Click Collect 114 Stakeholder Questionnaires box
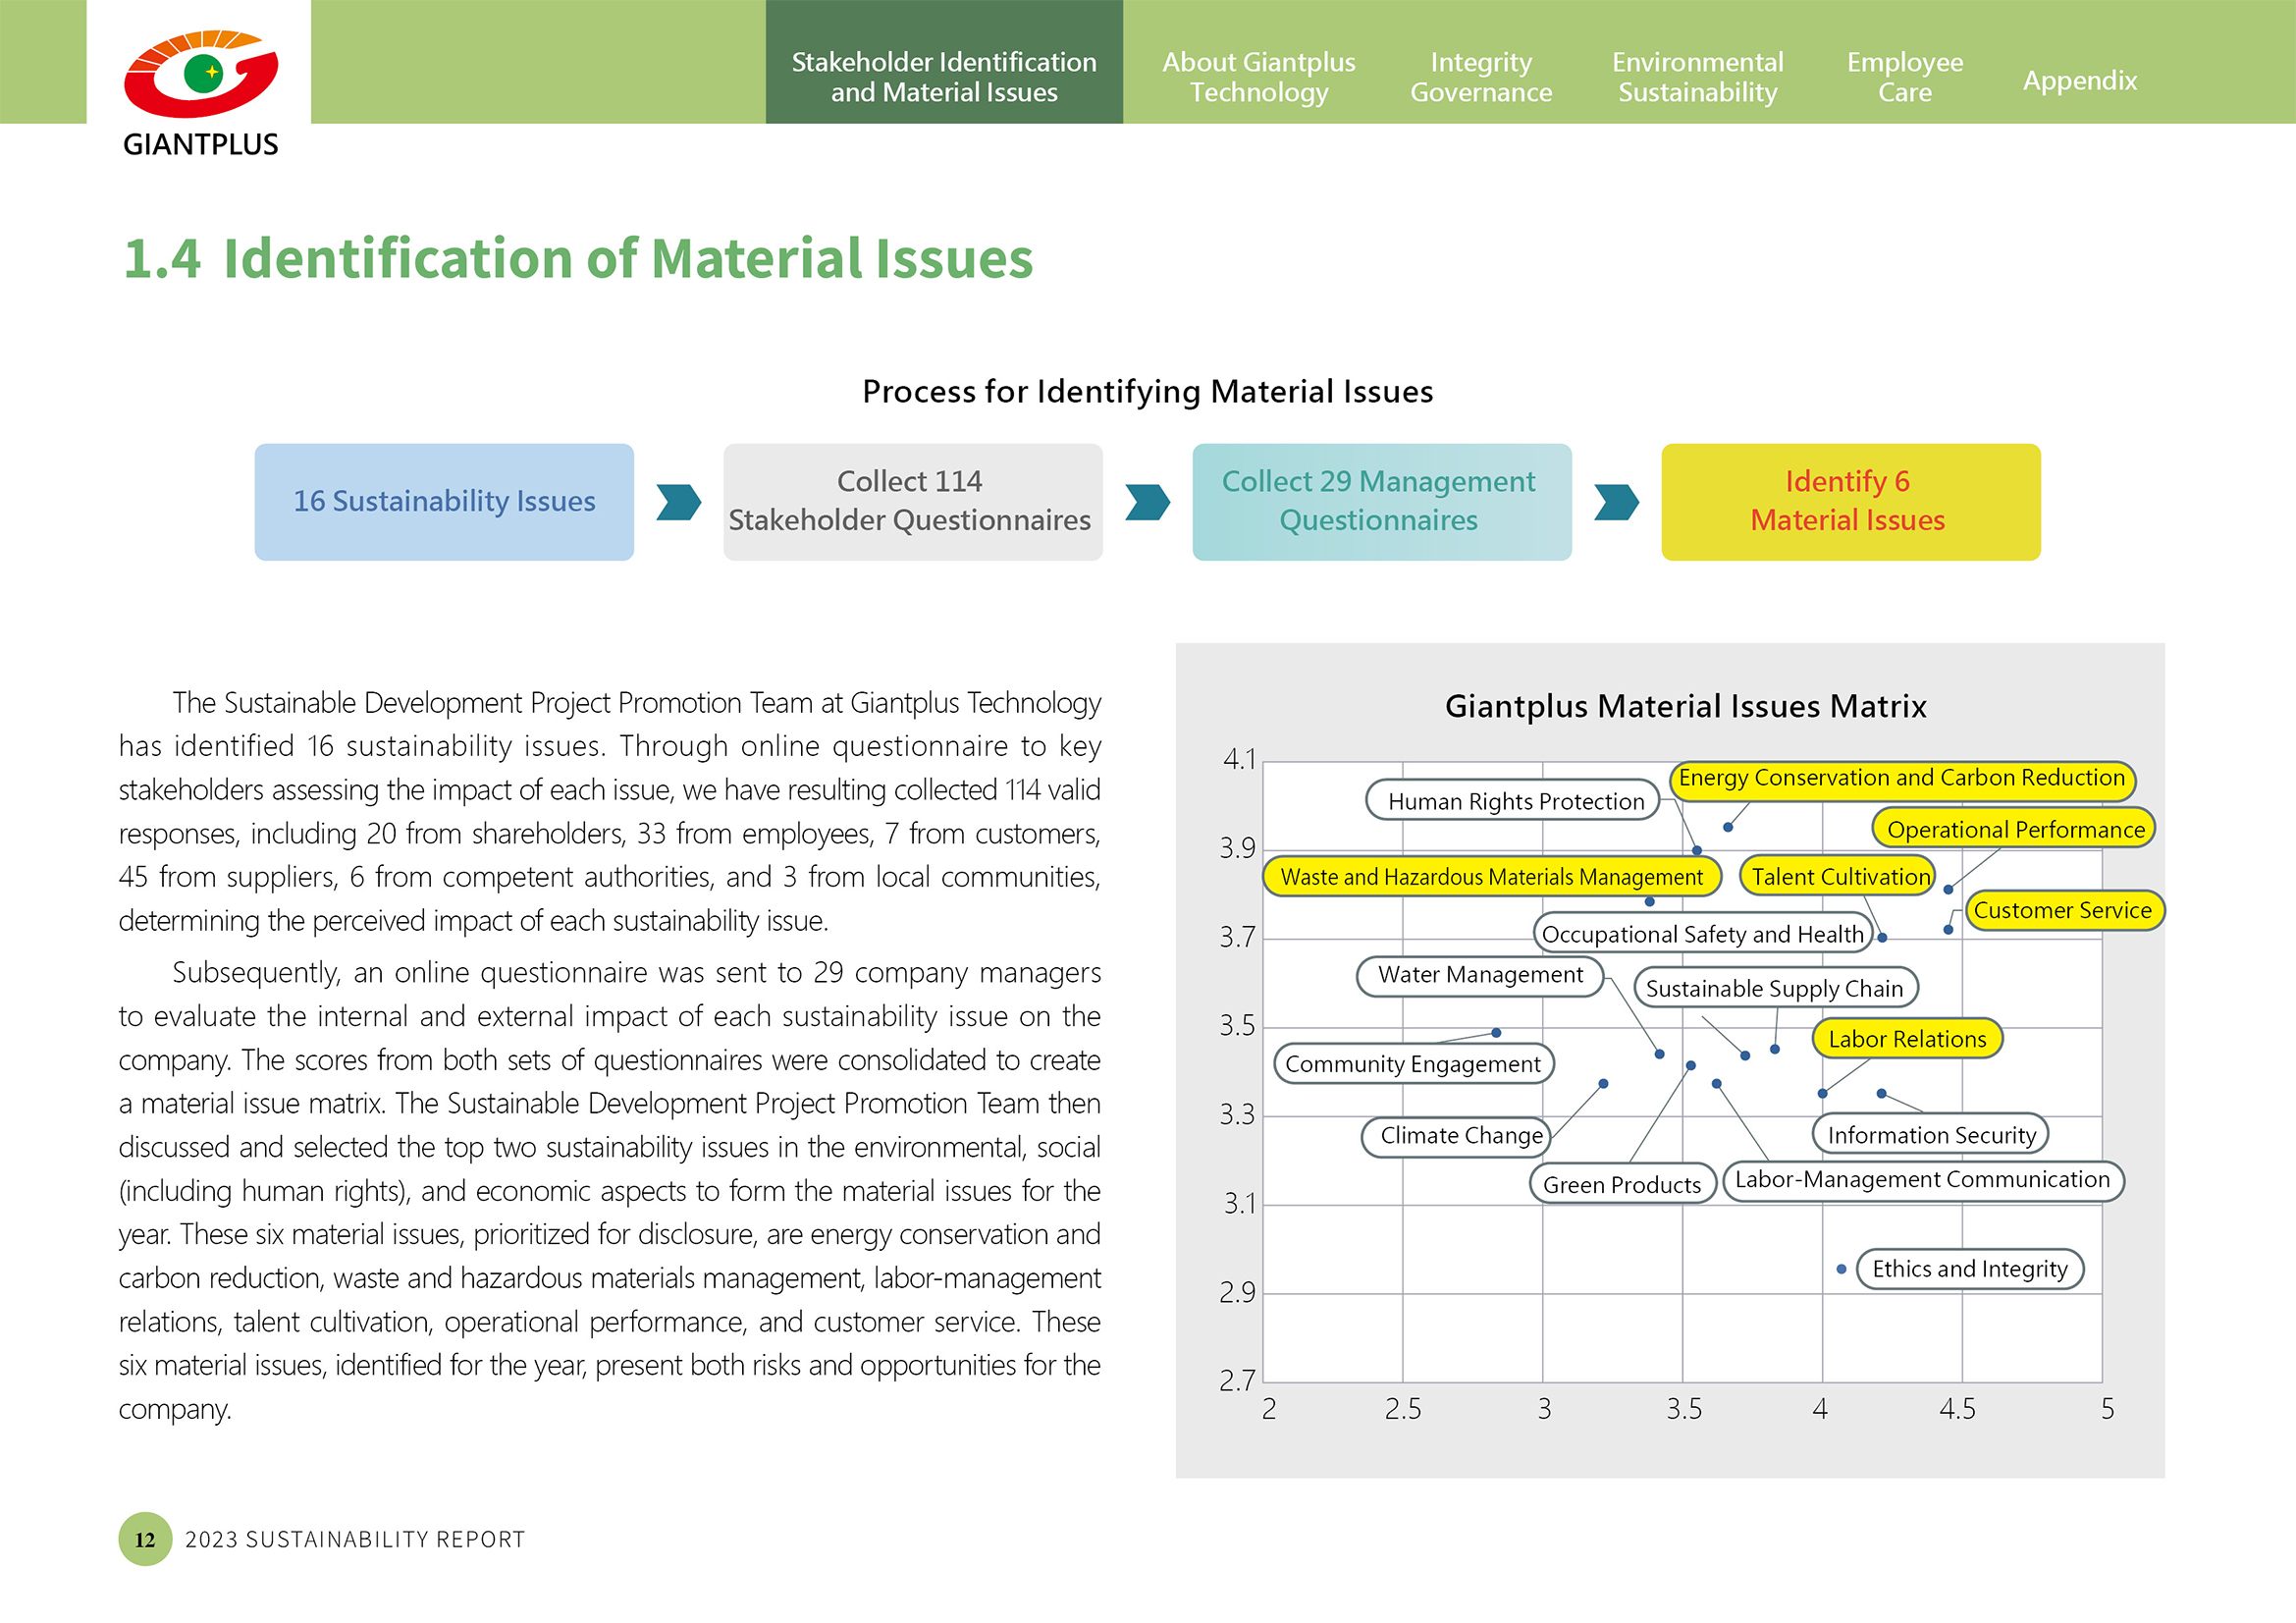The height and width of the screenshot is (1623, 2296). (x=913, y=502)
